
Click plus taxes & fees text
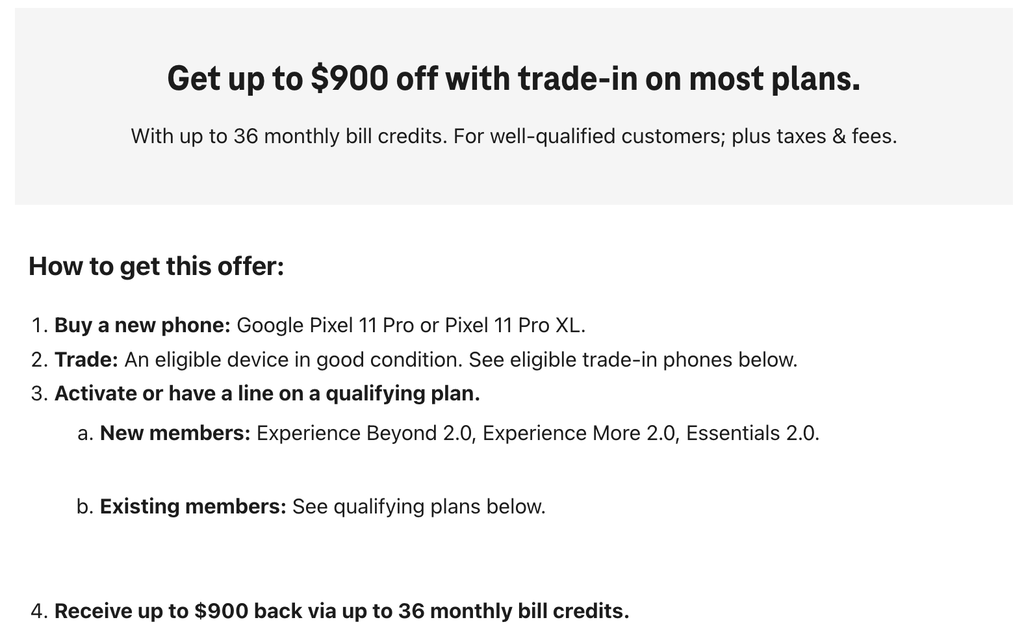[814, 136]
